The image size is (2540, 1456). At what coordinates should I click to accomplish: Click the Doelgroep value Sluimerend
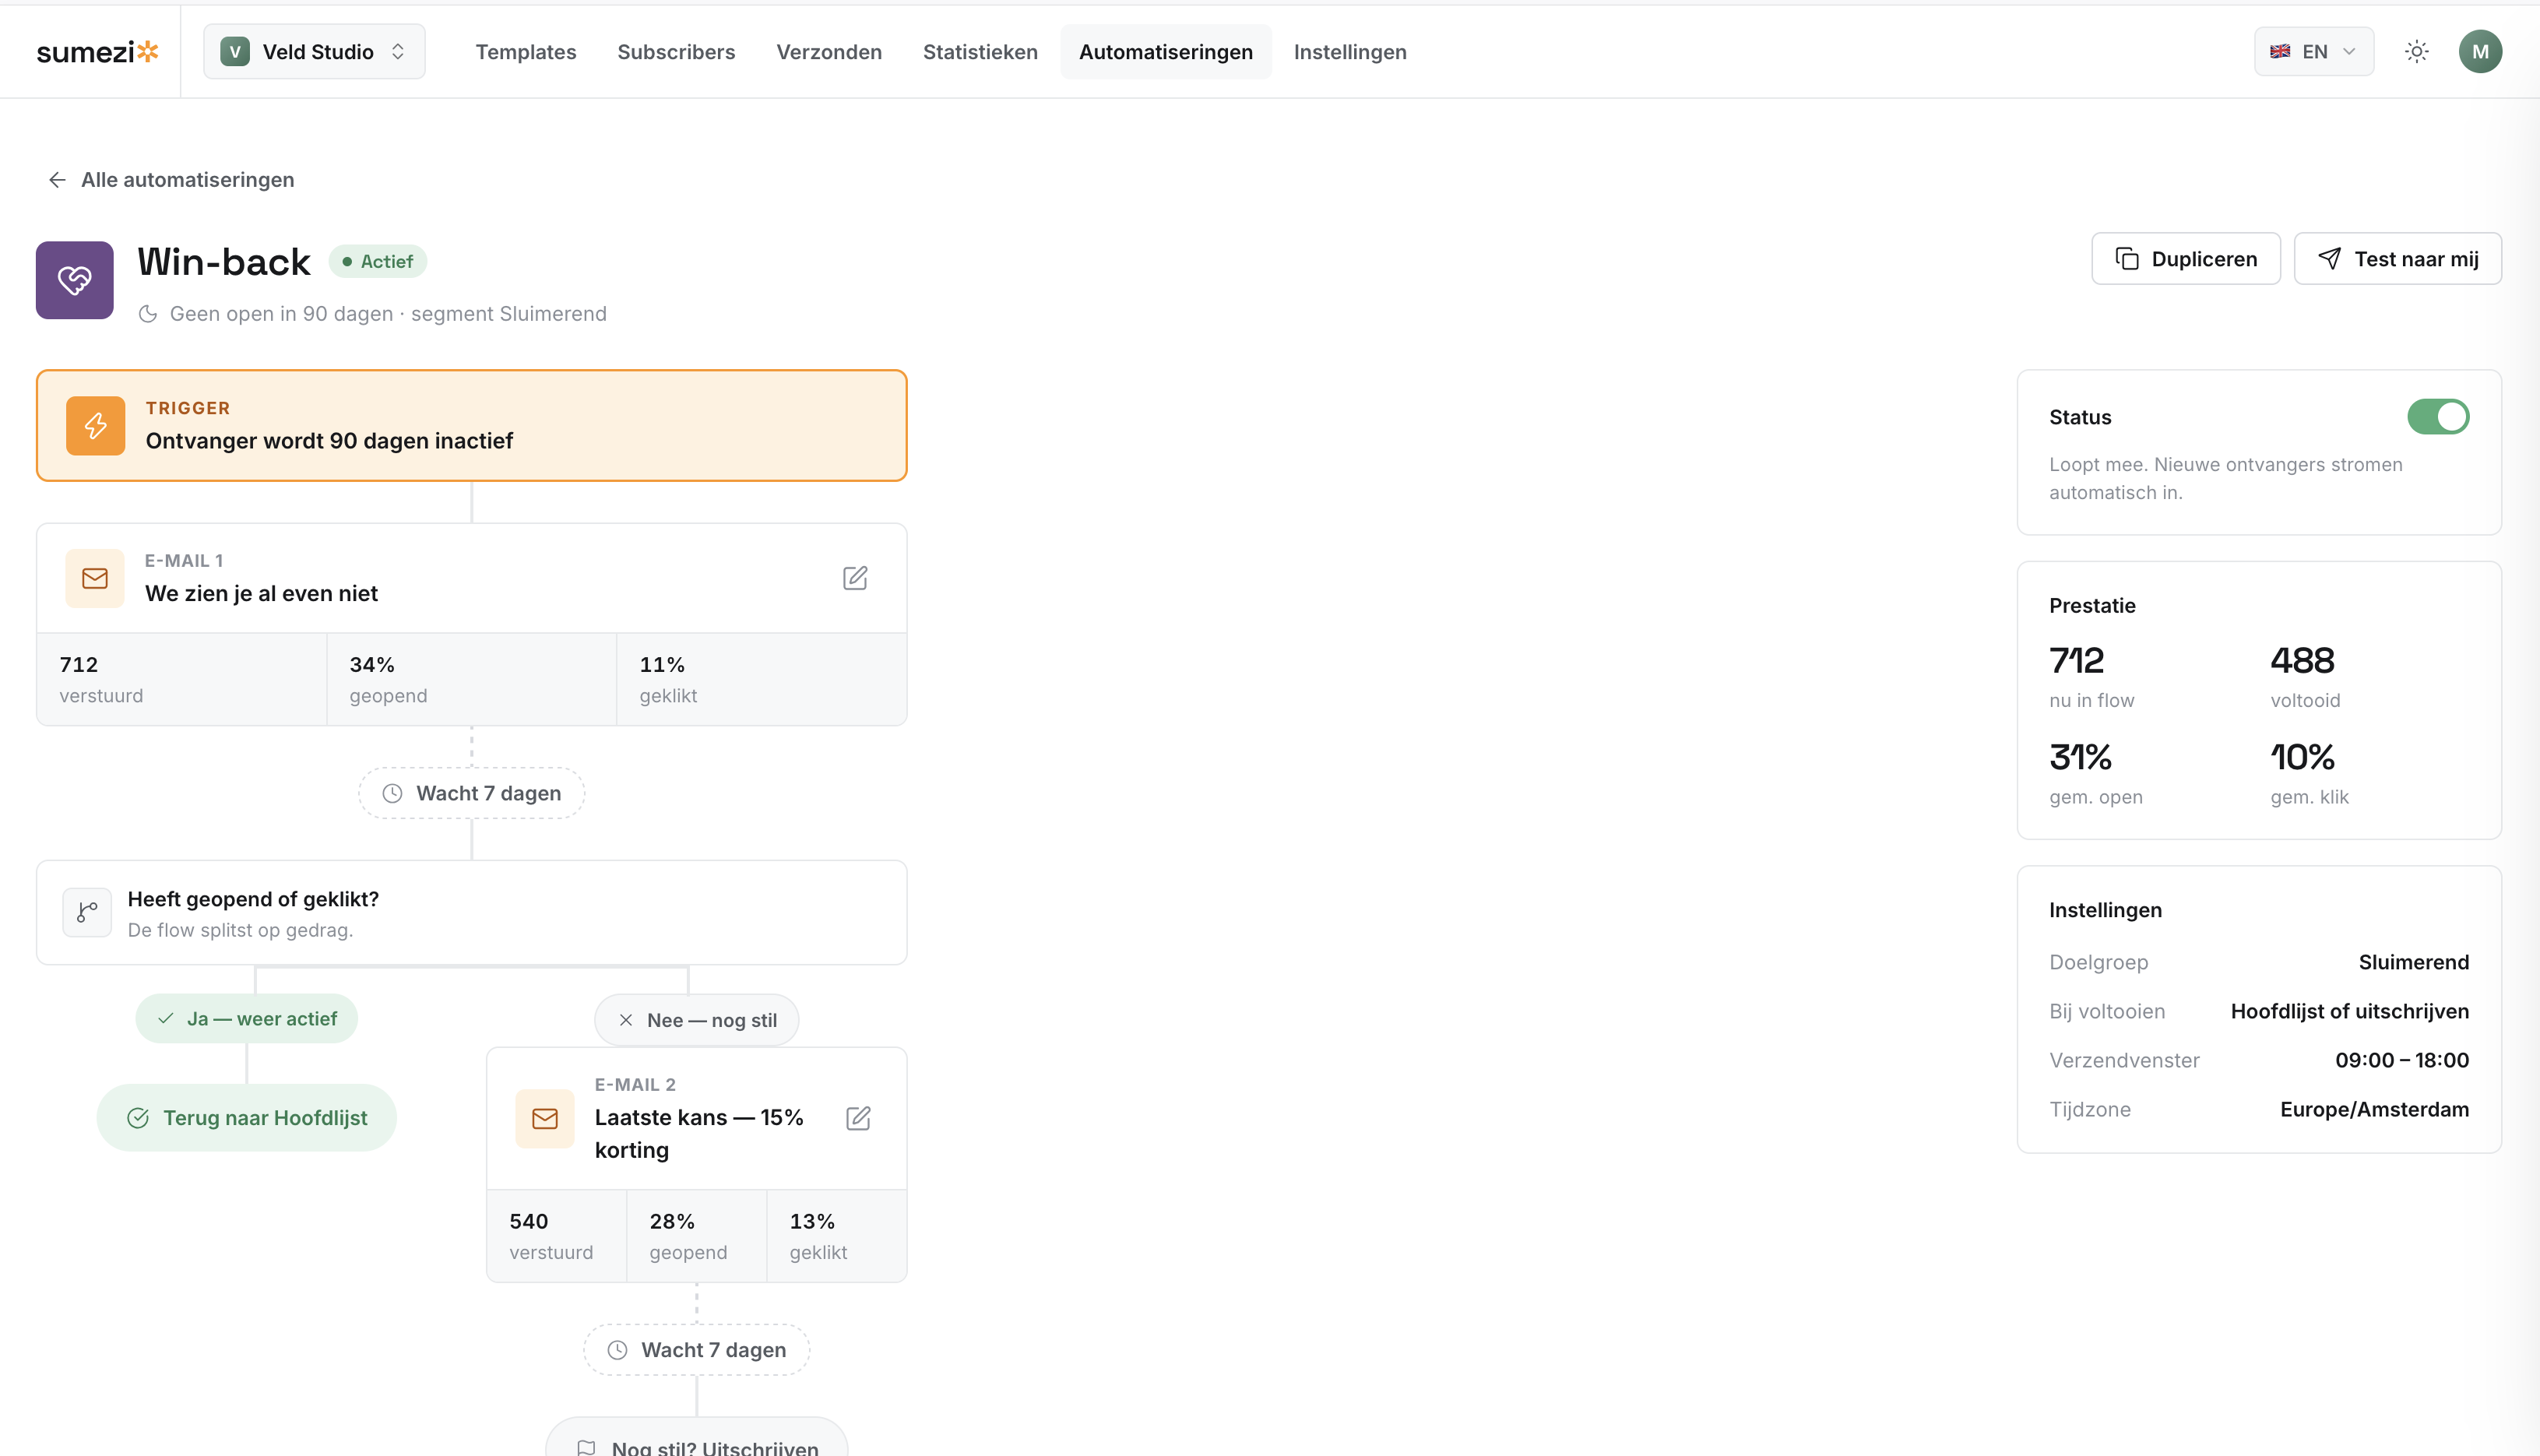coord(2413,962)
